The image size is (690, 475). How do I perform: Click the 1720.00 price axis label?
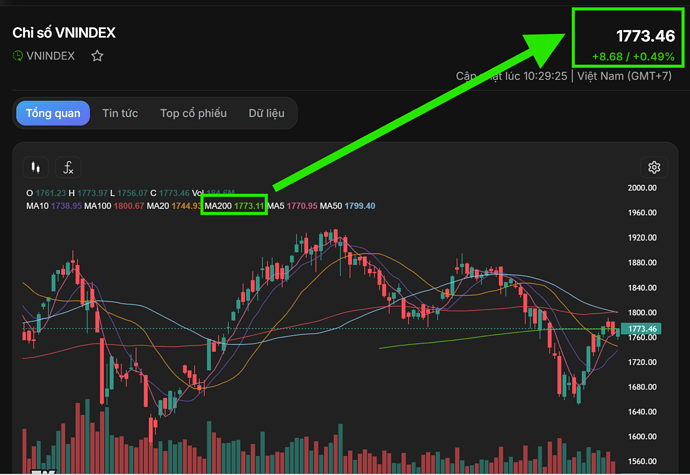[642, 362]
